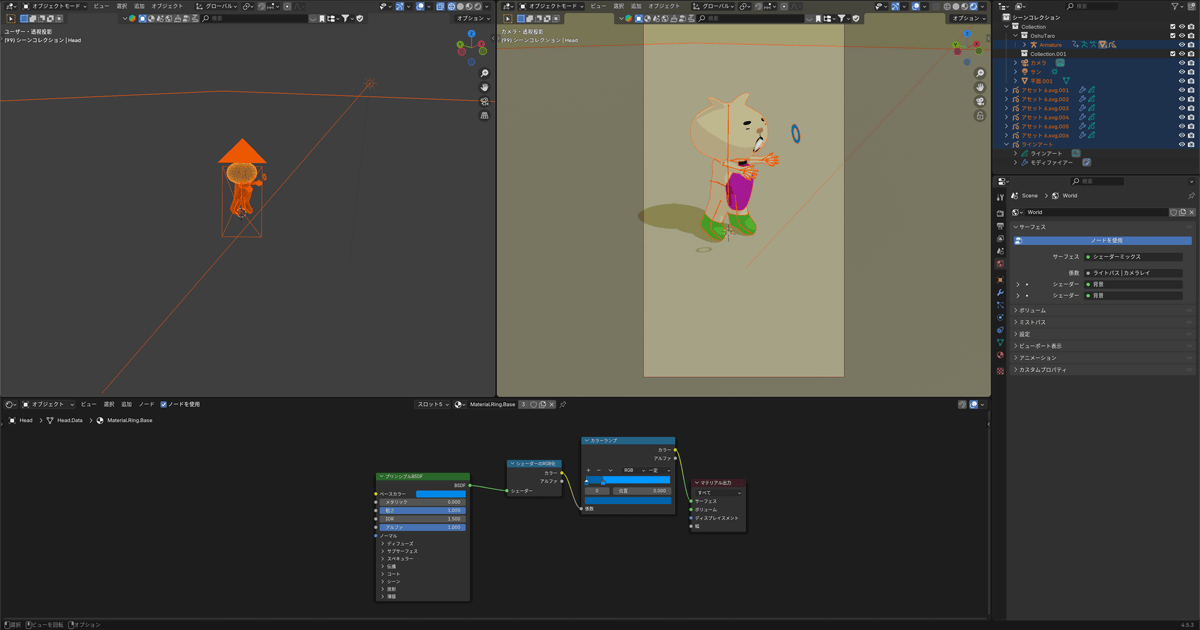This screenshot has width=1200, height=630.
Task: Click the camera data icon next to カメラ
Action: click(1060, 63)
